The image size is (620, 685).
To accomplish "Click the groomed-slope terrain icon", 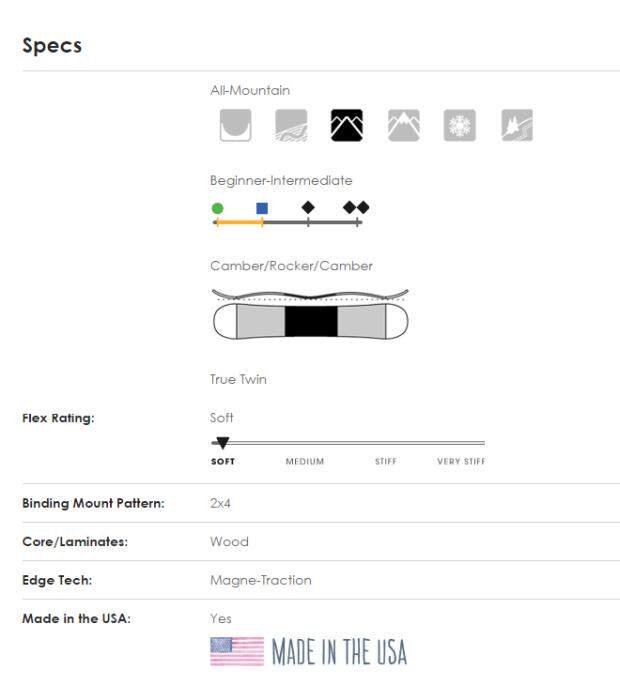I will (291, 125).
